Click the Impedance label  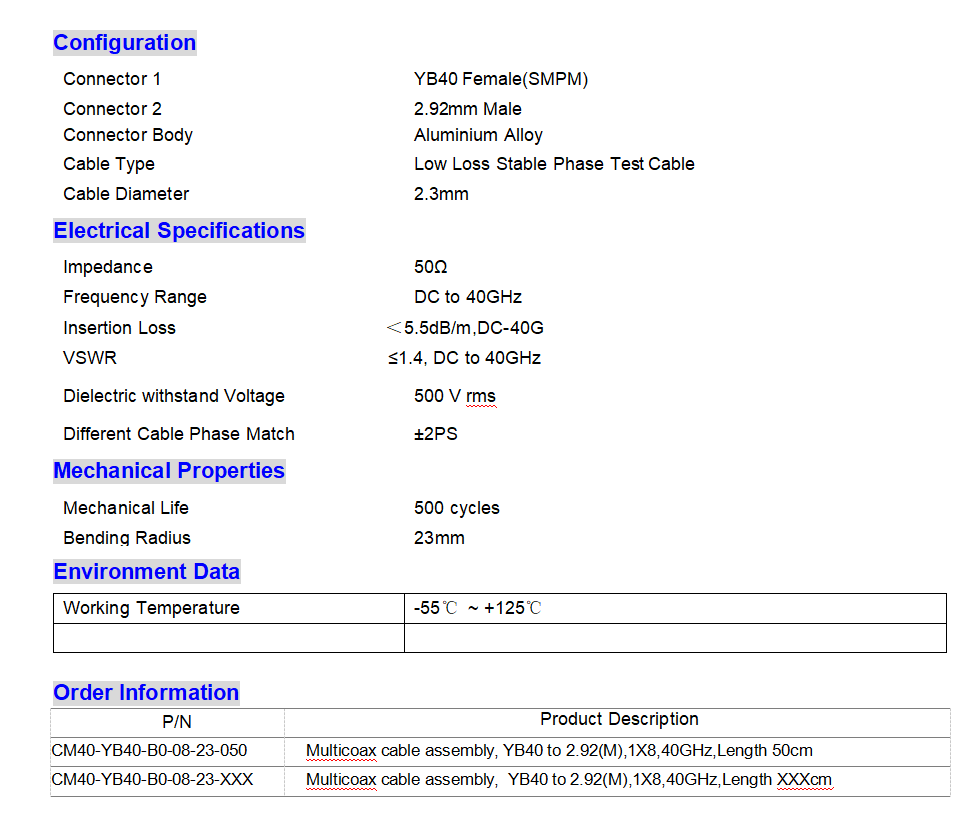click(108, 267)
